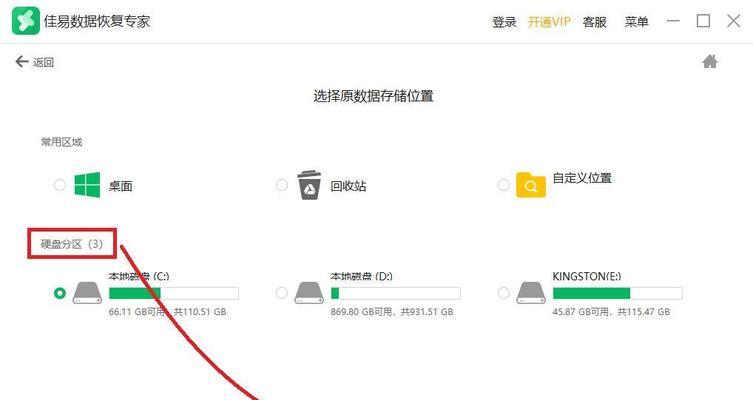Select the 桌面 radio button
The width and height of the screenshot is (753, 400).
pyautogui.click(x=60, y=185)
